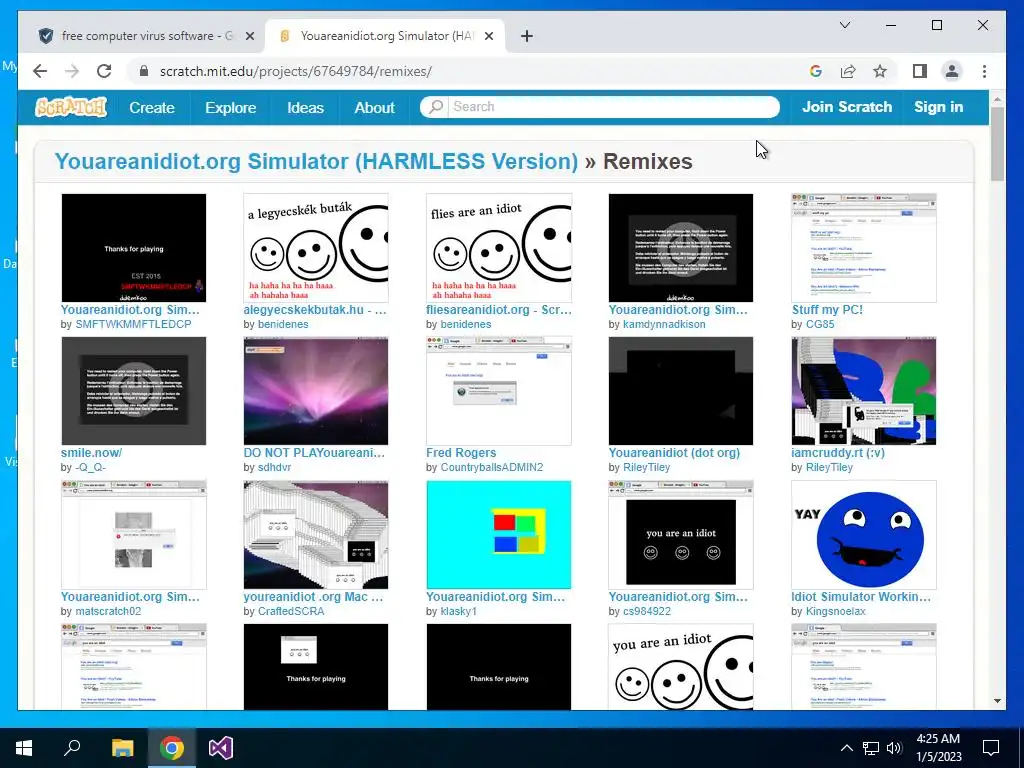Click the volume speaker icon in the tray
The width and height of the screenshot is (1024, 768).
894,748
